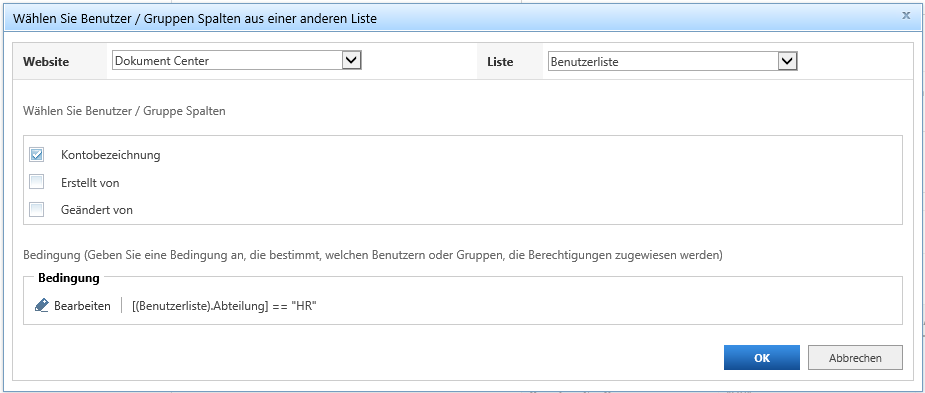
Task: Click the Geändert von label text
Action: tap(97, 210)
